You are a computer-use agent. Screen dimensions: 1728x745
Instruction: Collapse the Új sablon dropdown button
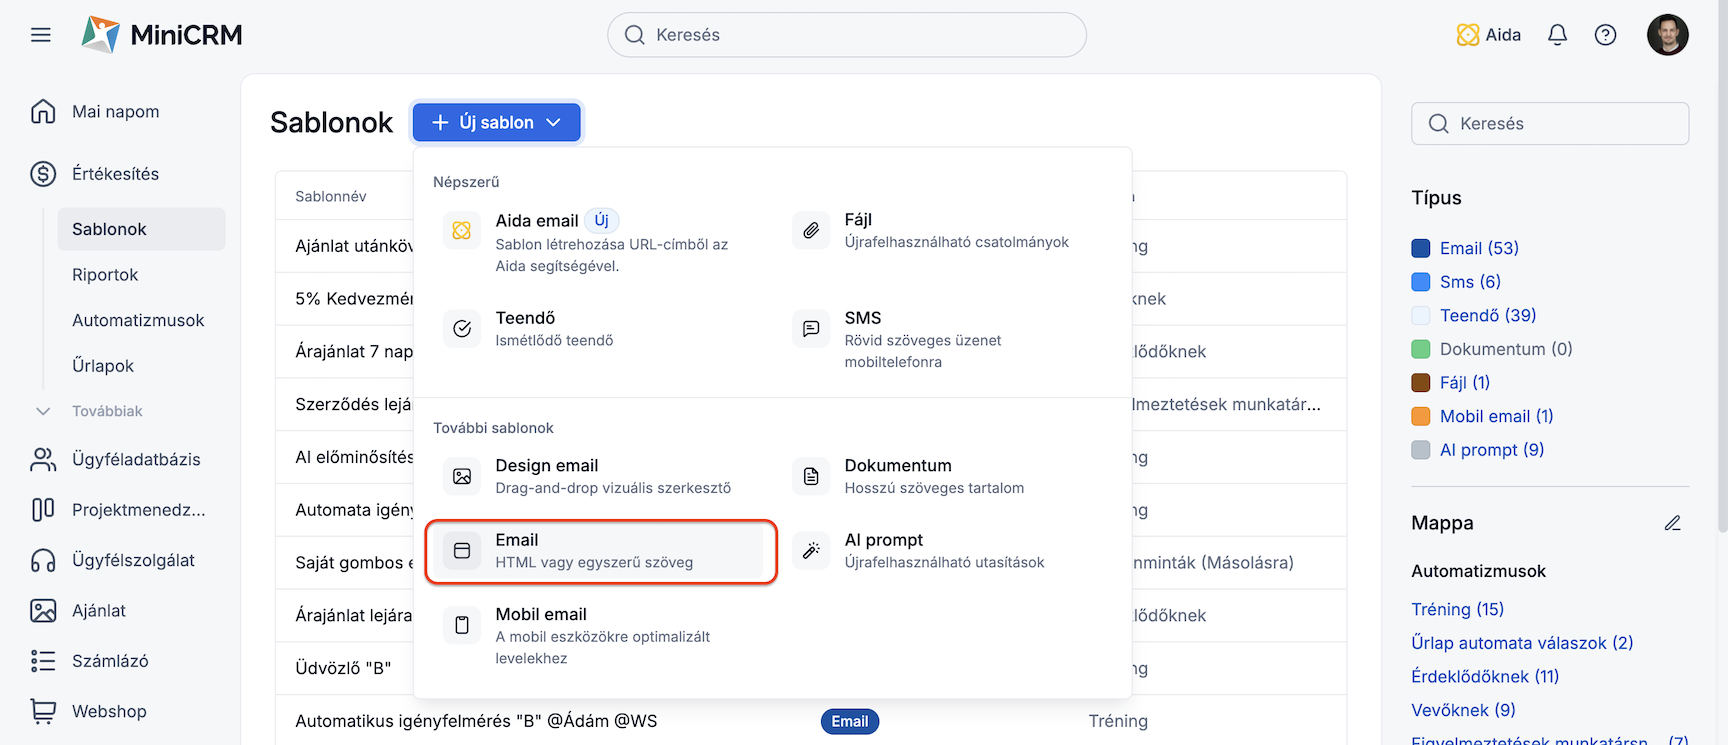pyautogui.click(x=497, y=122)
